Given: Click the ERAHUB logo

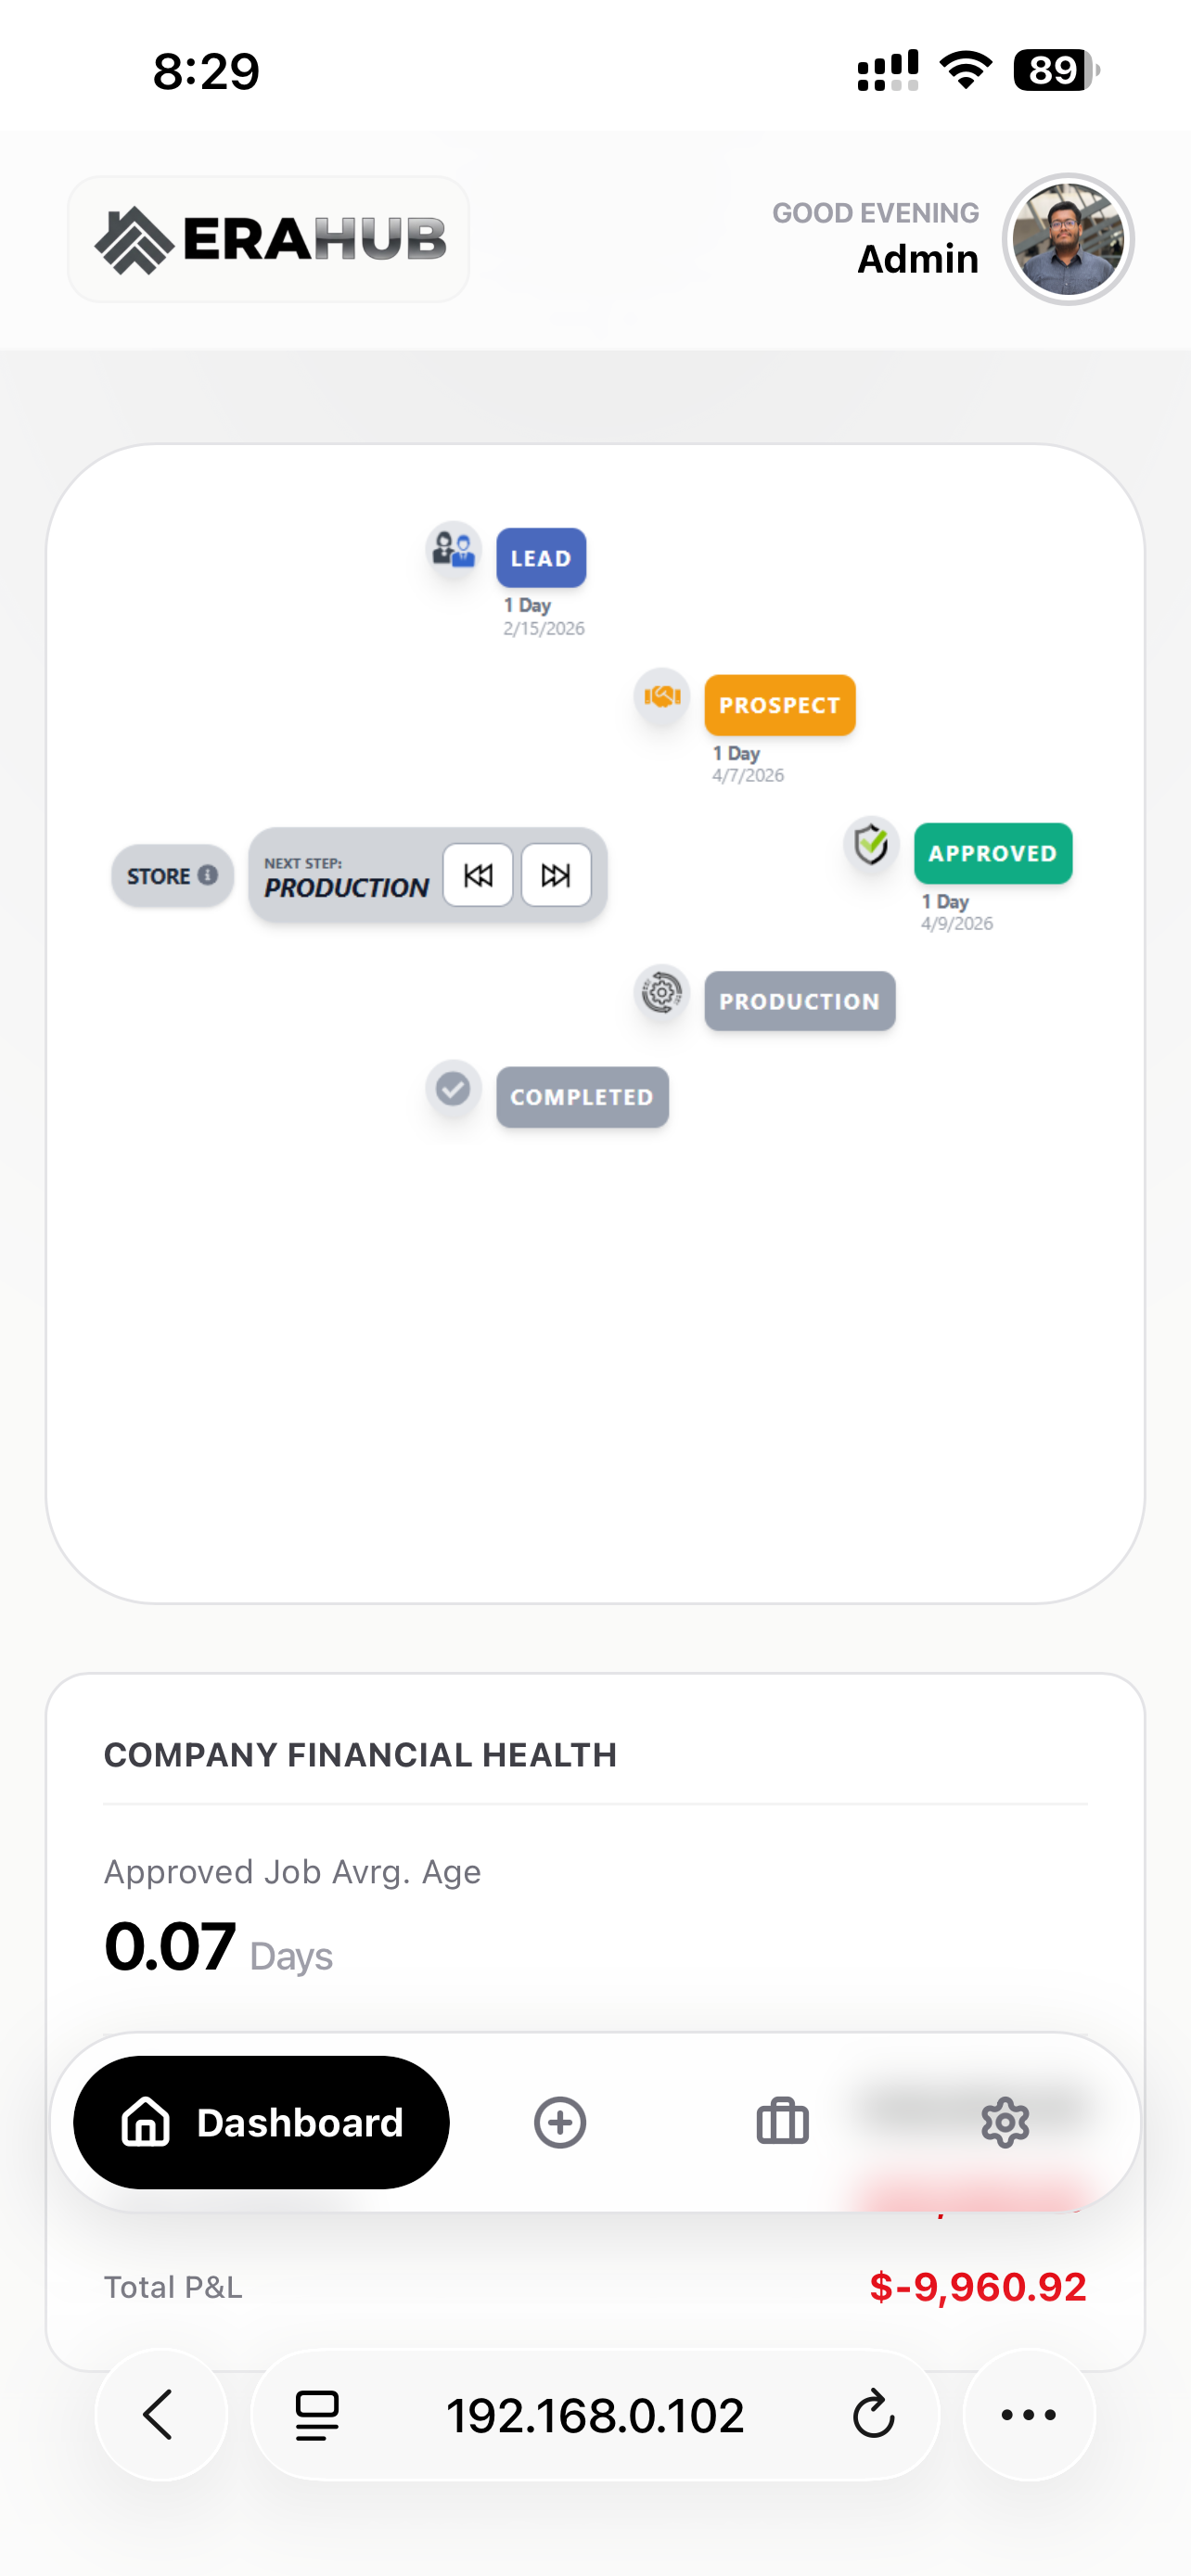Looking at the screenshot, I should click(269, 239).
